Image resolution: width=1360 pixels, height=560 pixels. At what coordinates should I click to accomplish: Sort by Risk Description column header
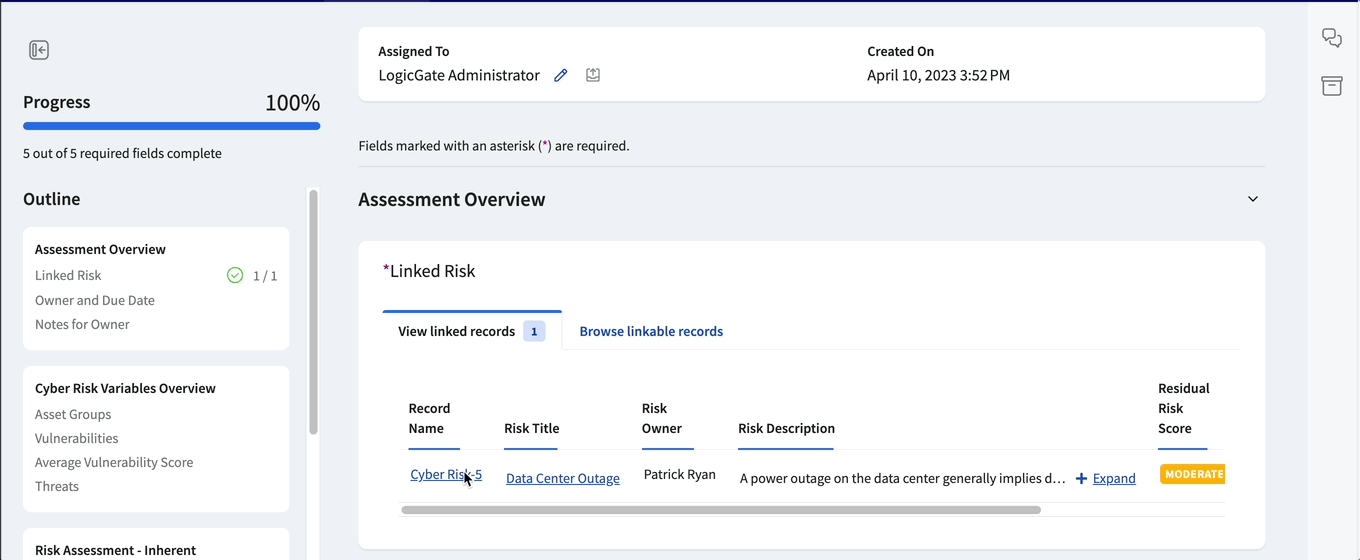tap(786, 428)
